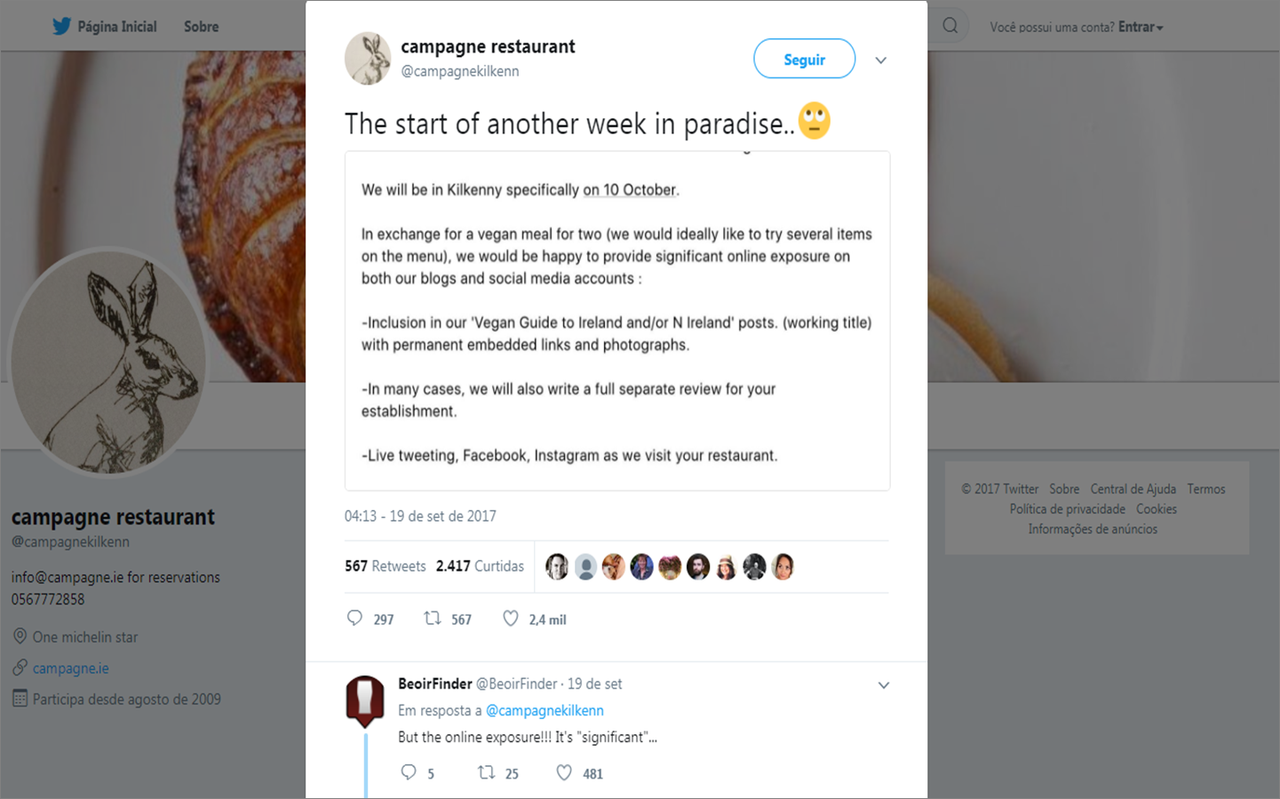Image resolution: width=1280 pixels, height=799 pixels.
Task: Click the reply icon on BeoirFinder's tweet
Action: 408,773
